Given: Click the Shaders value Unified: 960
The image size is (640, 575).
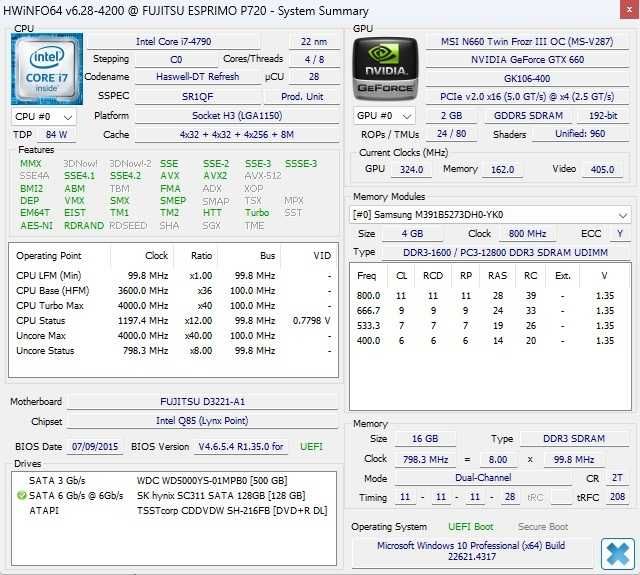Looking at the screenshot, I should click(x=580, y=134).
